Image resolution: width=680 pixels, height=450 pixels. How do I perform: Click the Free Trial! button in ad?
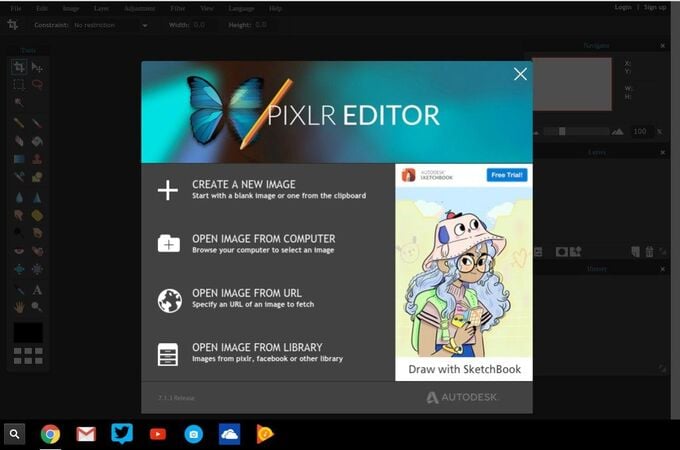click(507, 175)
